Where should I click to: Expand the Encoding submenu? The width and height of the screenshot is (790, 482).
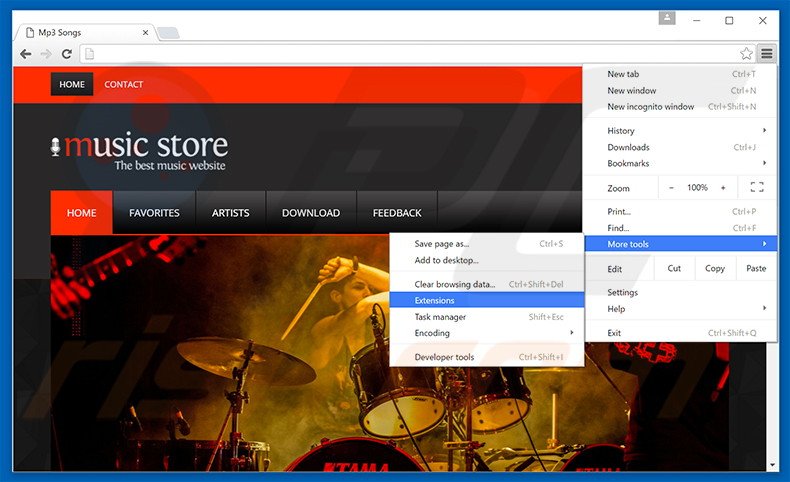(487, 333)
